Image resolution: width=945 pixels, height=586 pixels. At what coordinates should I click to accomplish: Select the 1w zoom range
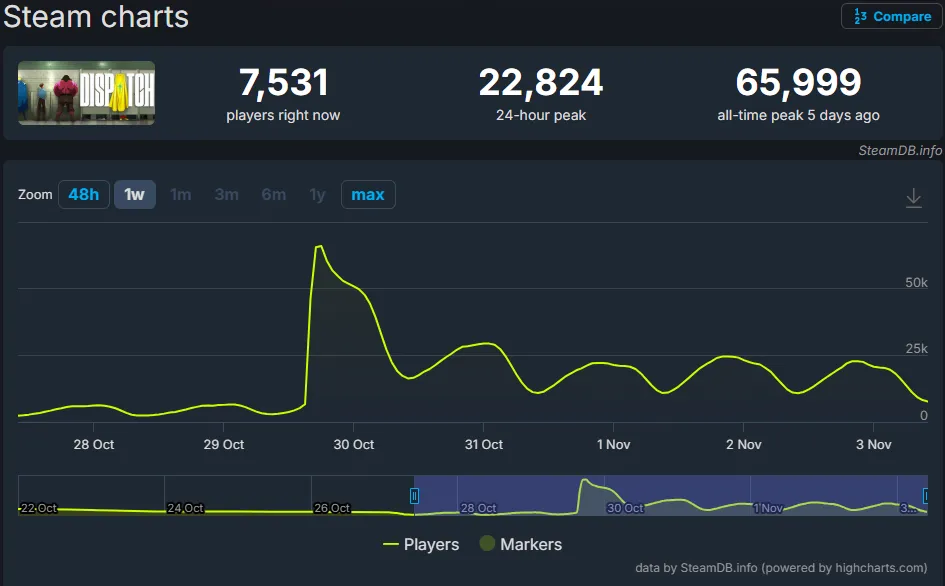[134, 194]
